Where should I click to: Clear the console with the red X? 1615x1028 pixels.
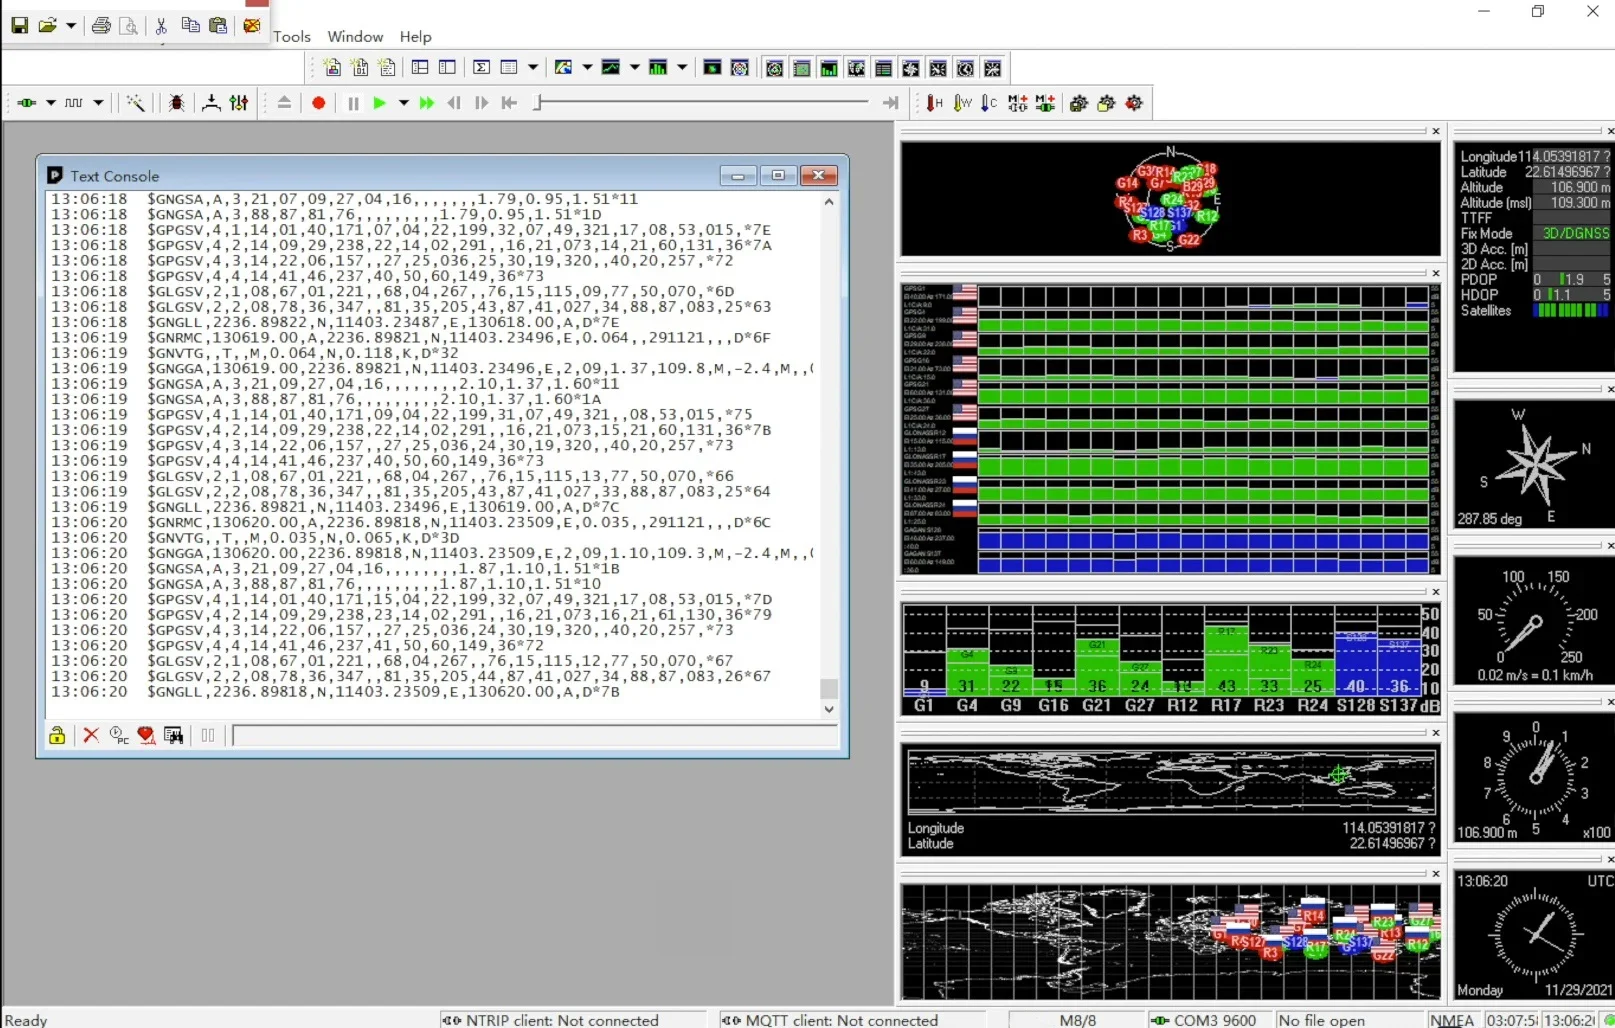[x=91, y=736]
